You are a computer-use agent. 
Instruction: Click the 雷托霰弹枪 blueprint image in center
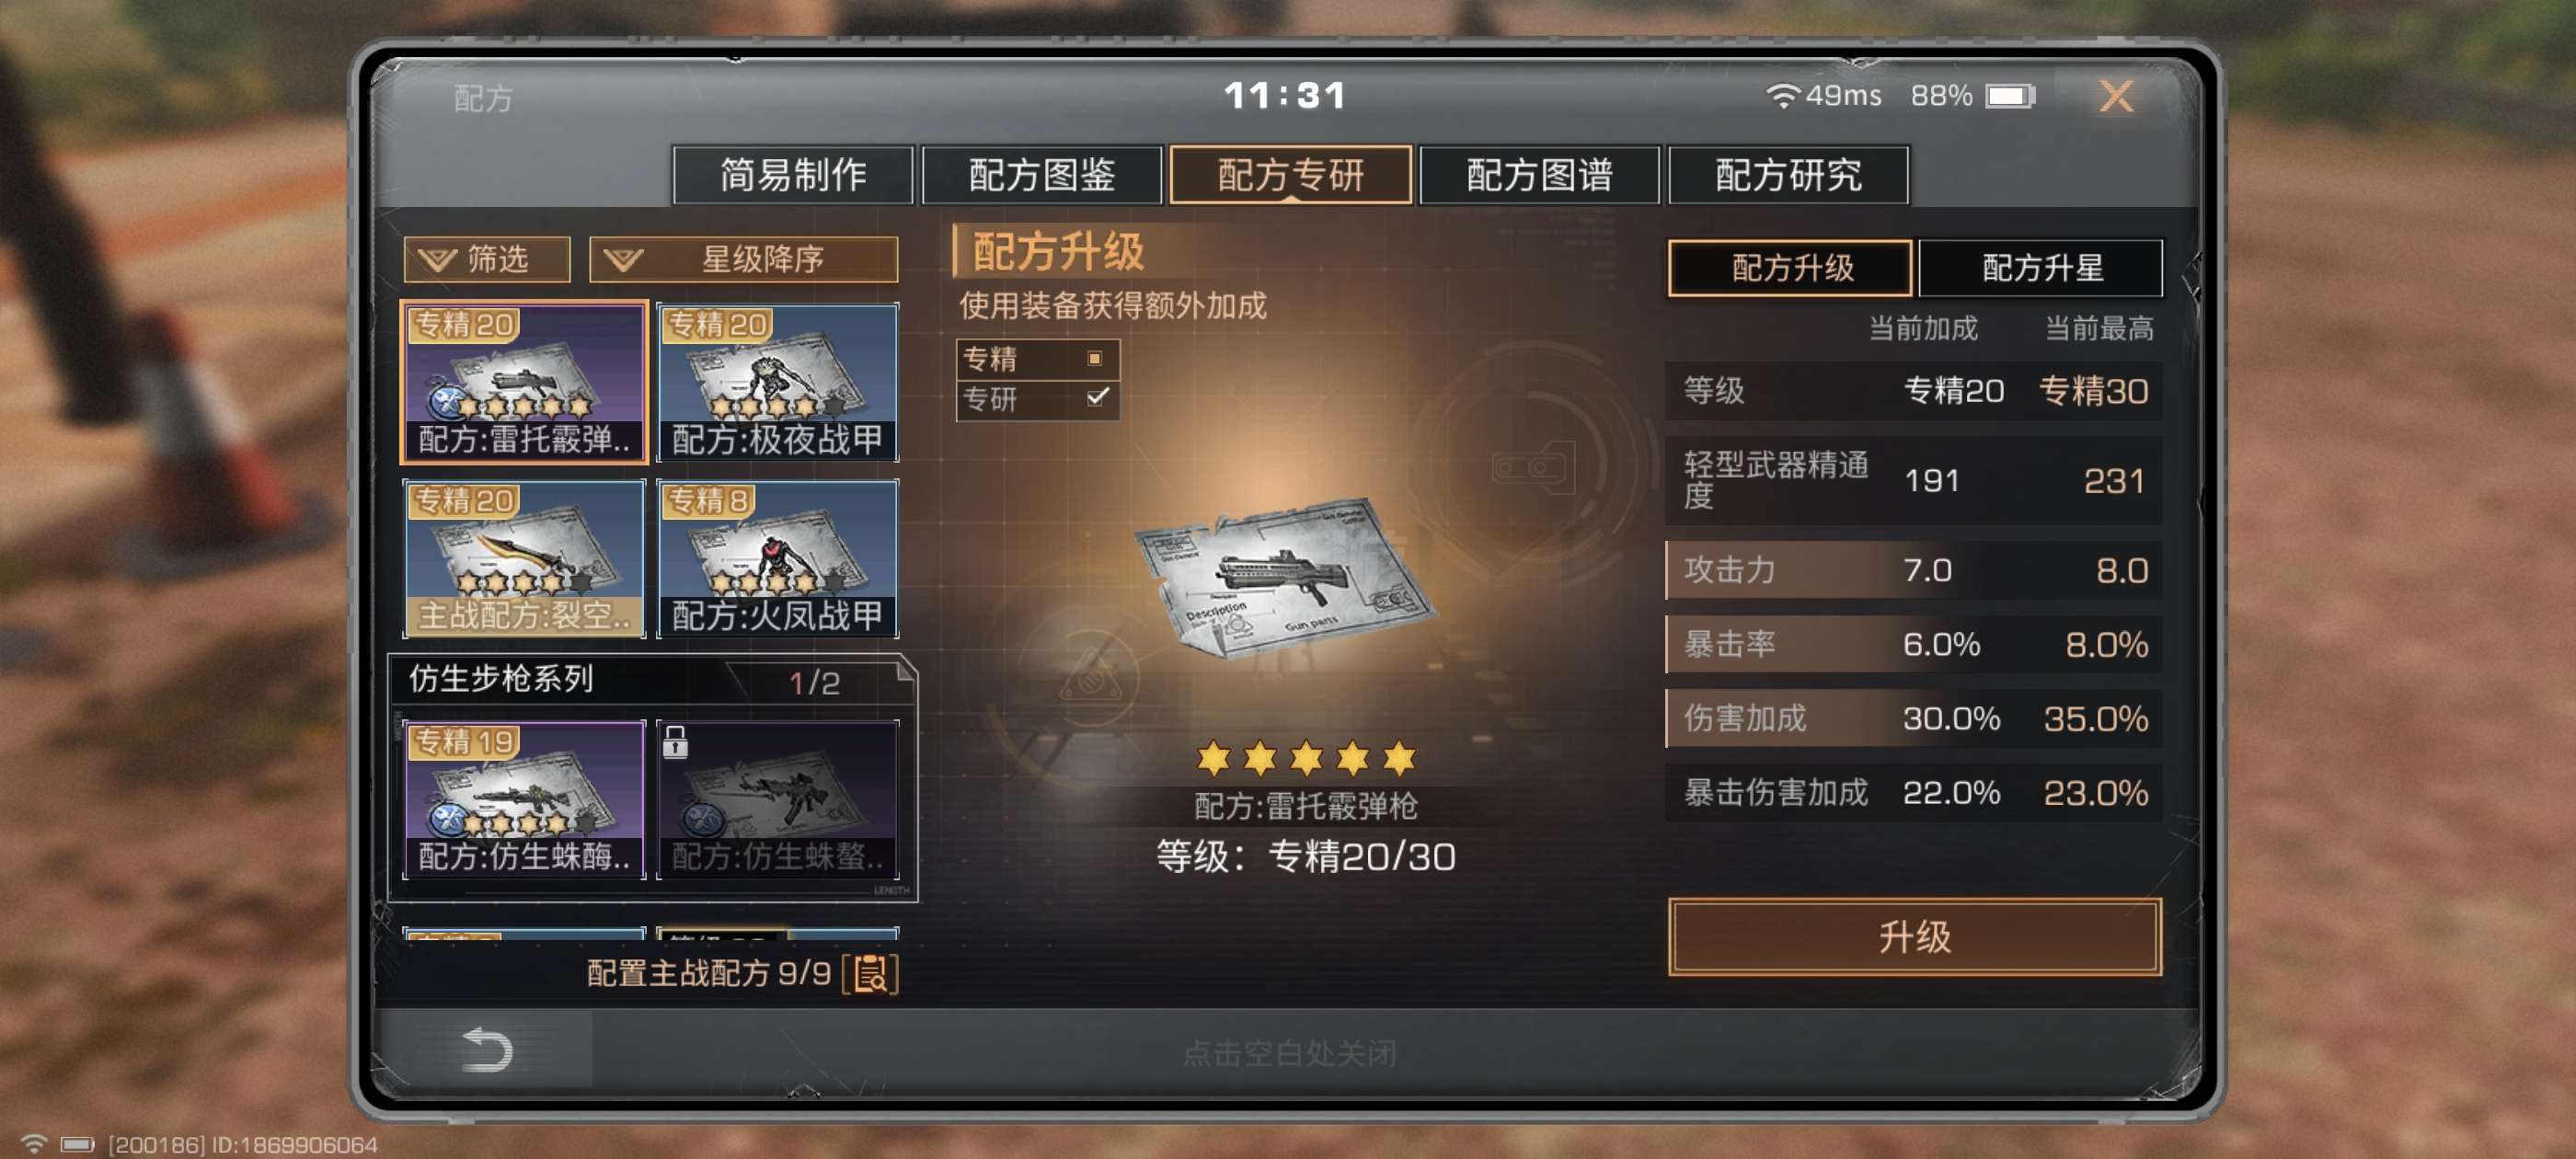1286,579
